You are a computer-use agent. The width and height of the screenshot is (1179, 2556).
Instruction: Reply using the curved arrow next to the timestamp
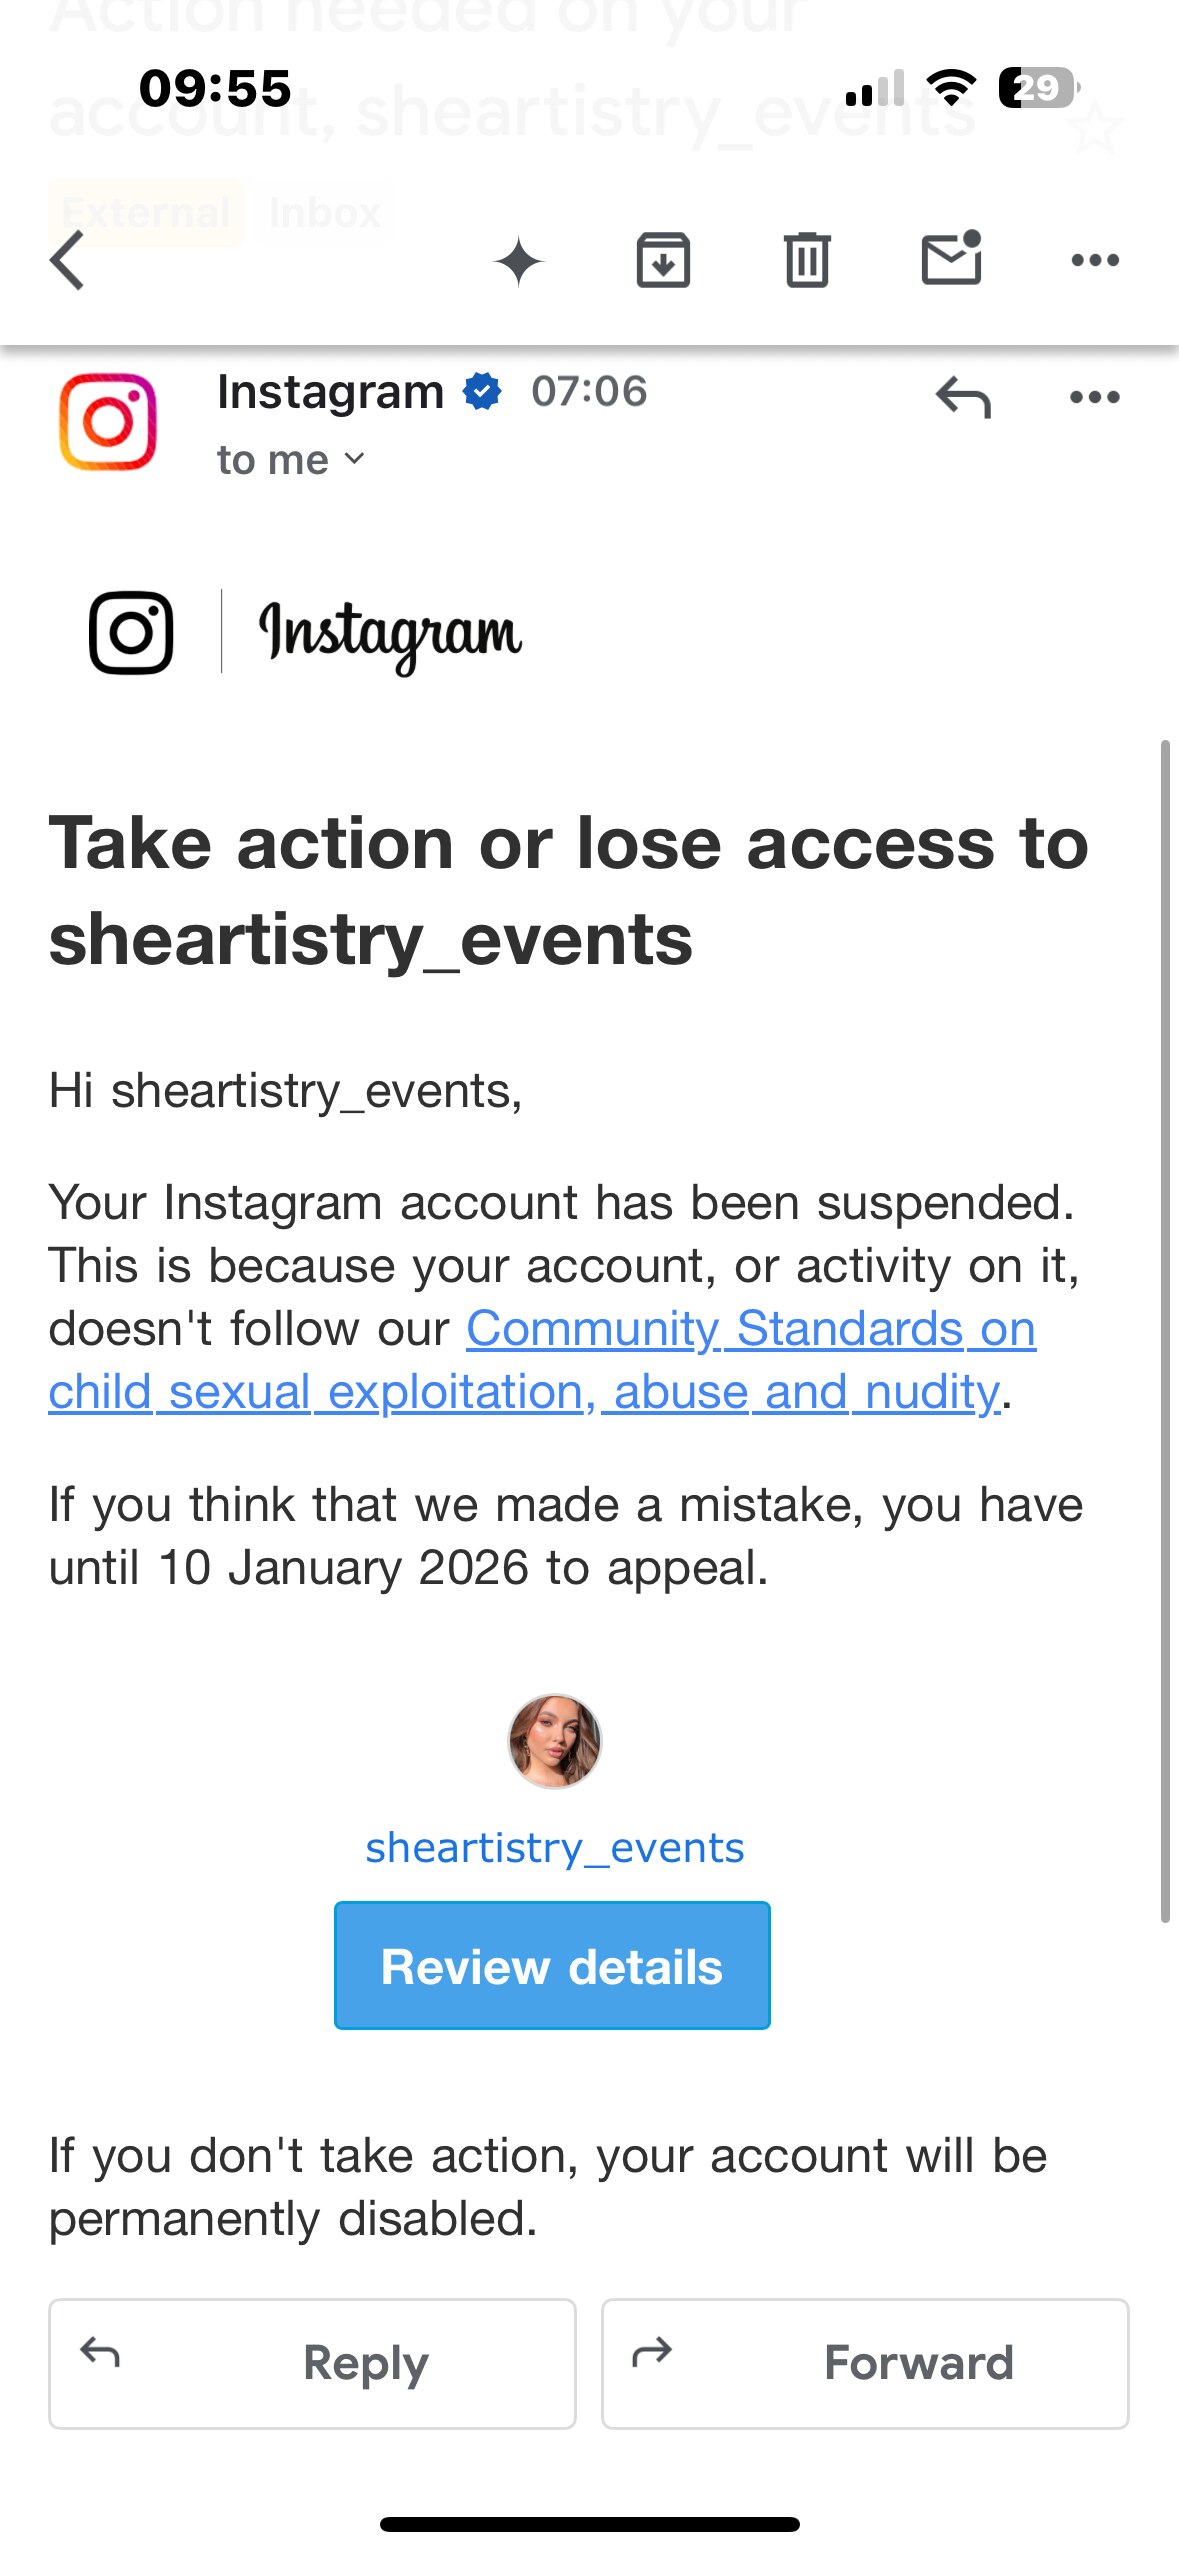(x=962, y=396)
